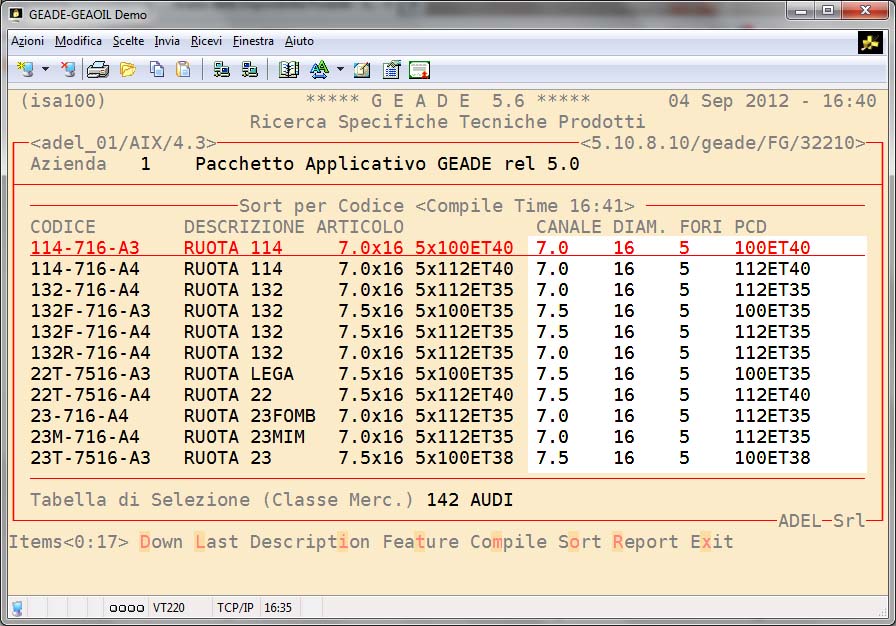Open the Modifica menu

tap(78, 41)
